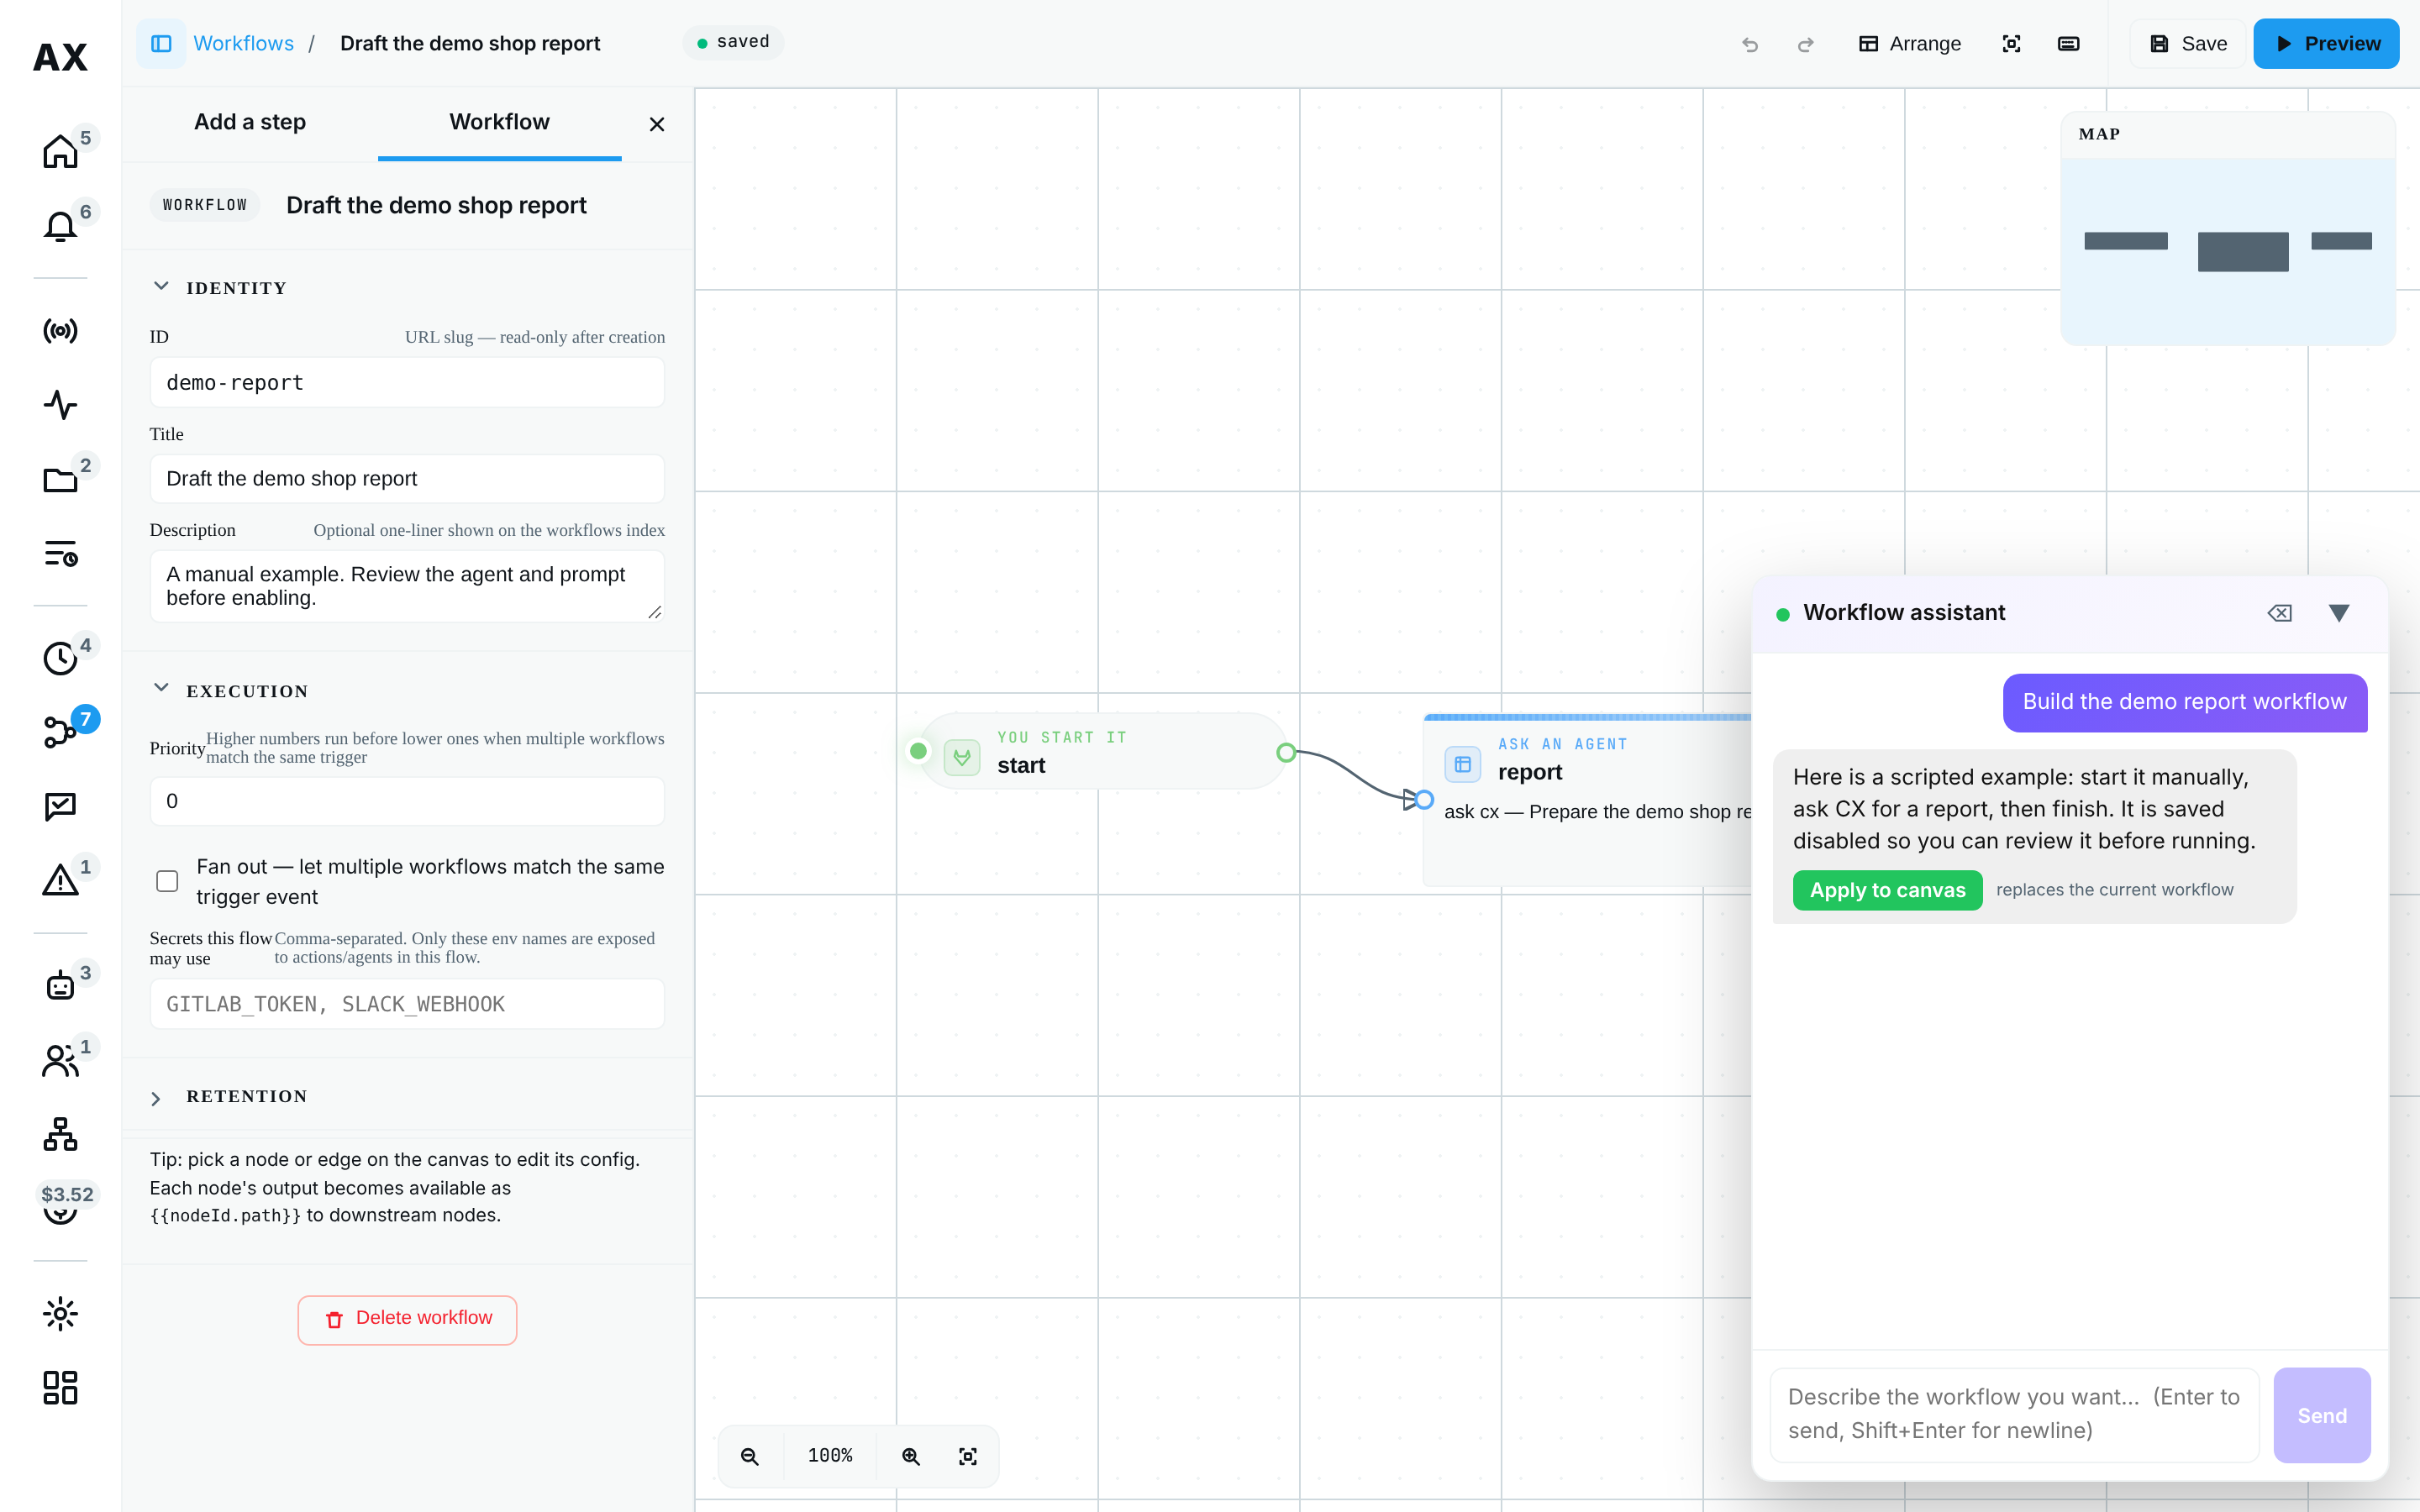Image resolution: width=2420 pixels, height=1512 pixels.
Task: Click the keyboard shortcuts icon in toolbar
Action: [2068, 44]
